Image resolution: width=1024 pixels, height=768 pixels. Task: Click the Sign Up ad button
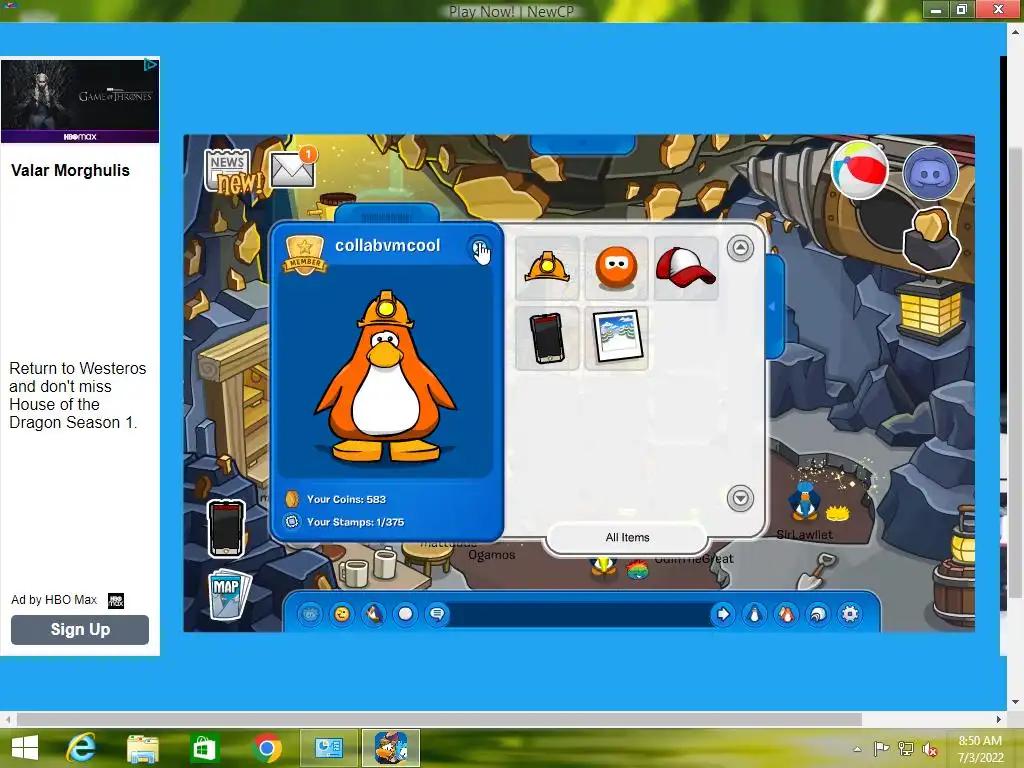[80, 630]
